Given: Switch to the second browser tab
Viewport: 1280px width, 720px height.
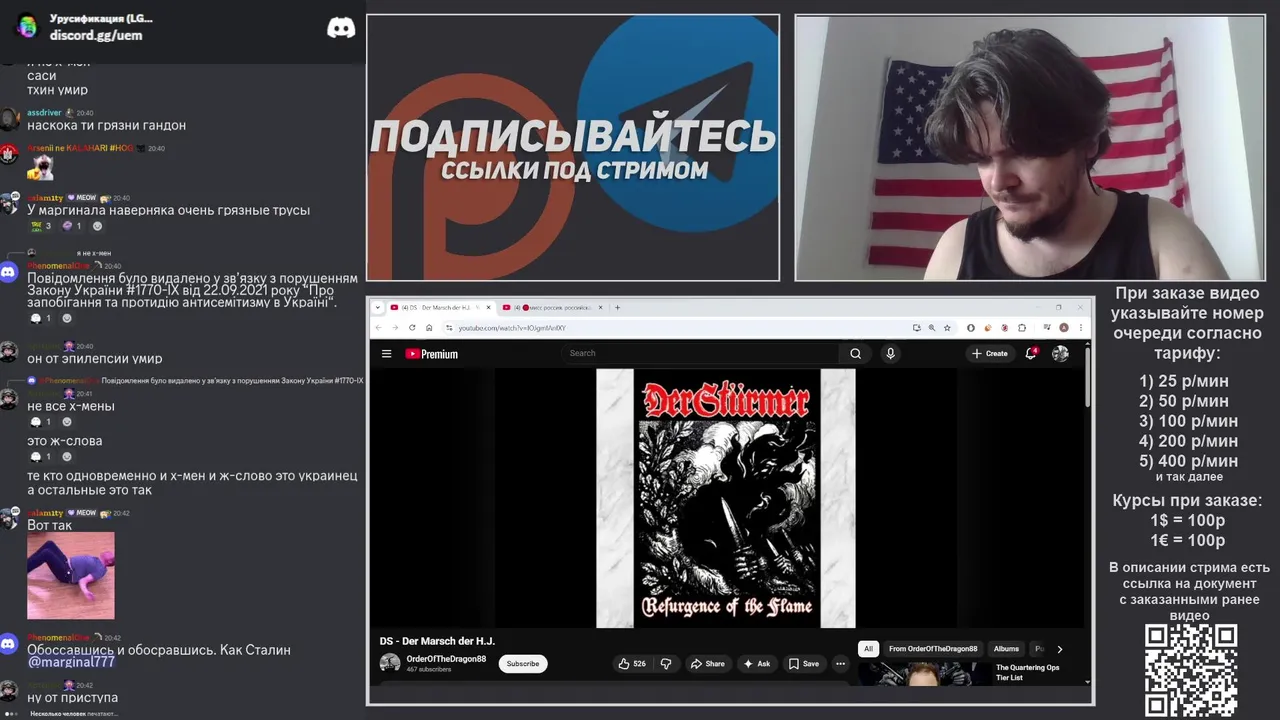Looking at the screenshot, I should point(553,307).
